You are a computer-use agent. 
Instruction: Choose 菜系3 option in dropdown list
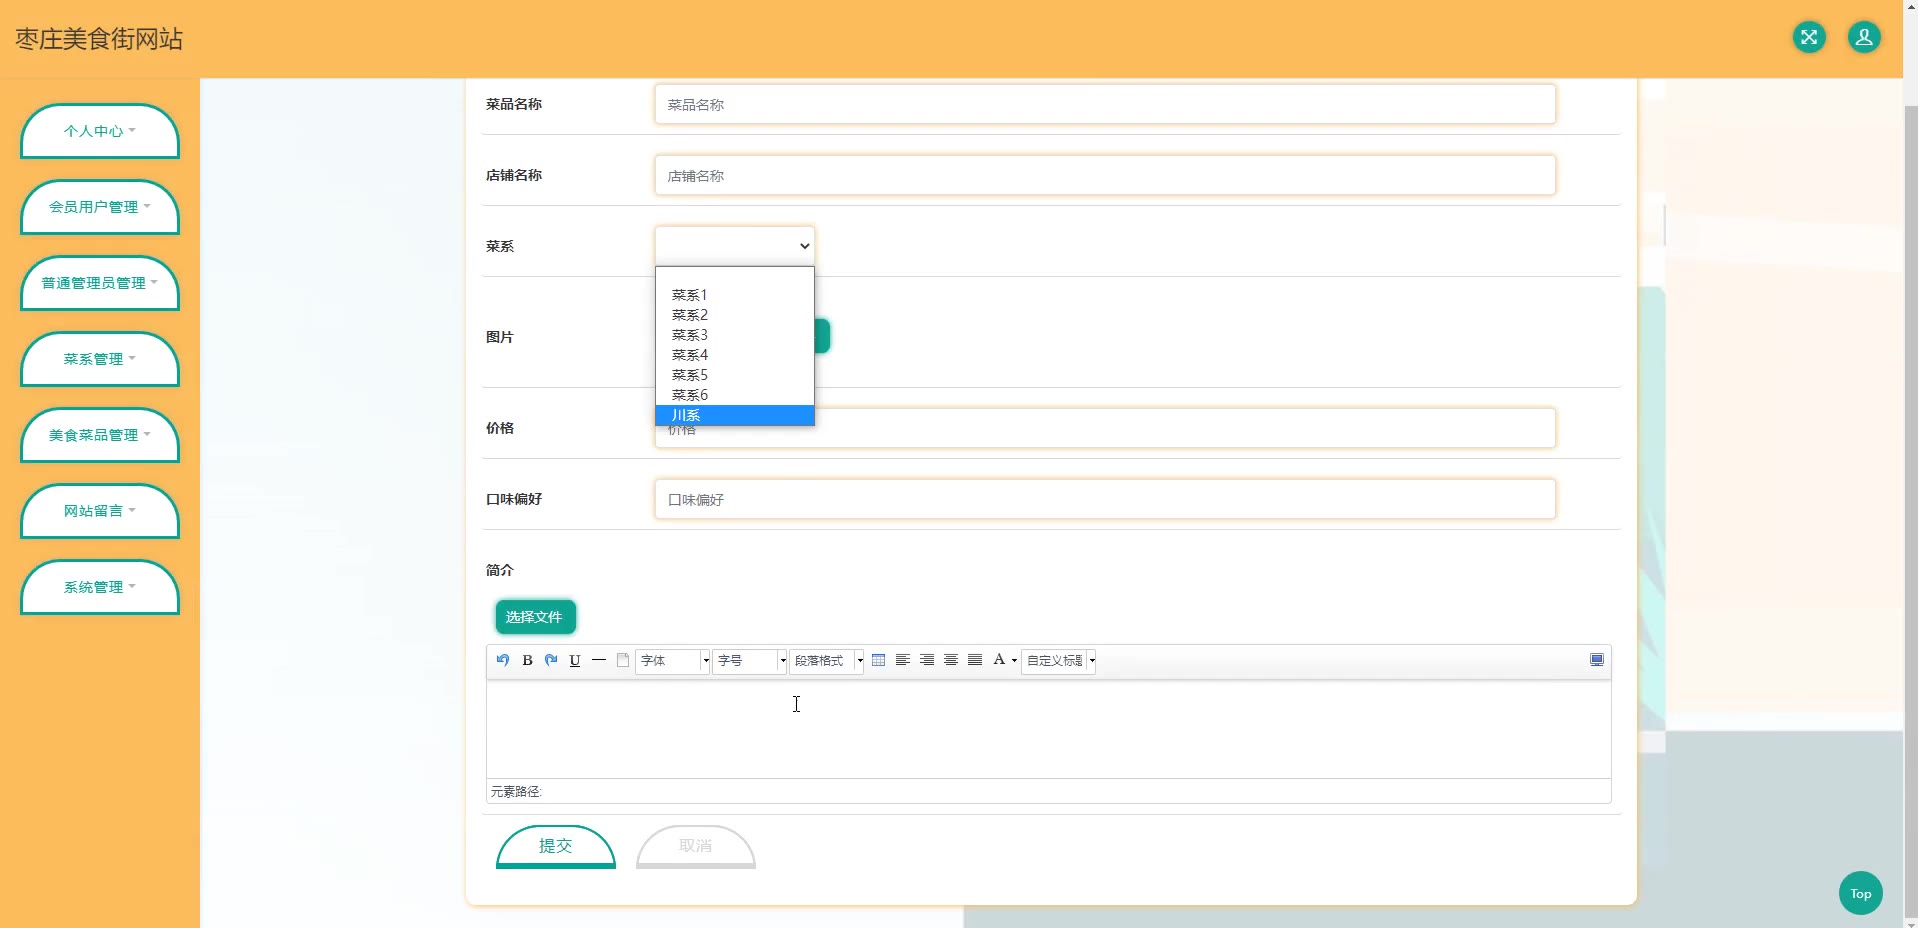690,335
